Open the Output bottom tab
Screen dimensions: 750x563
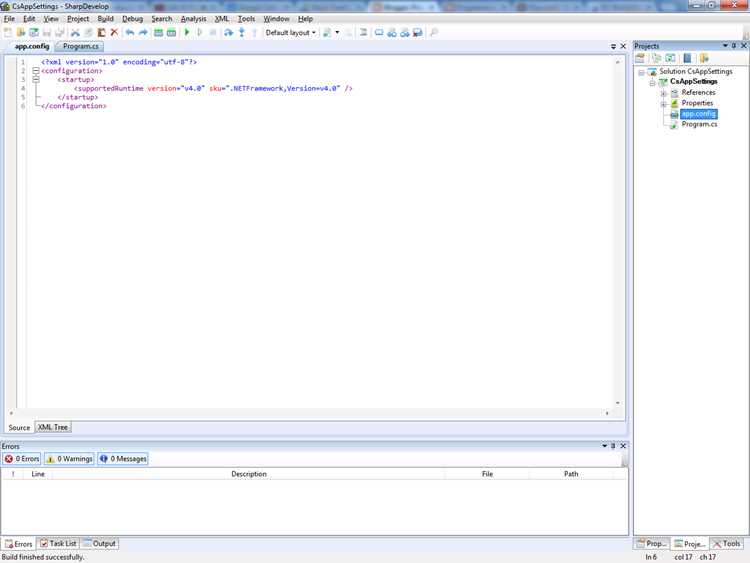pos(99,543)
